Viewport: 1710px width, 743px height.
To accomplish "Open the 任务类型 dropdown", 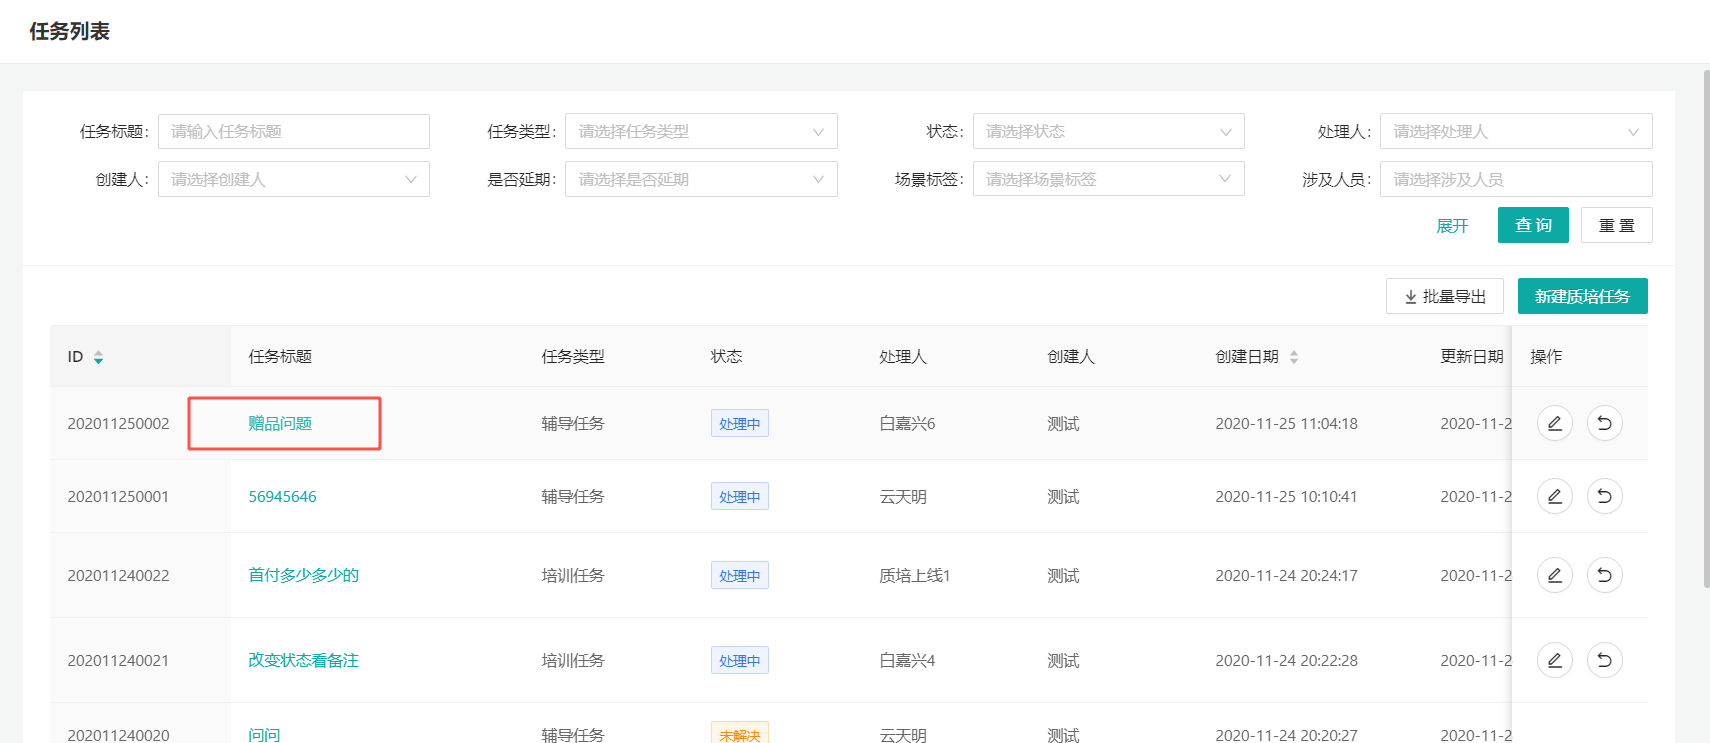I will 701,131.
